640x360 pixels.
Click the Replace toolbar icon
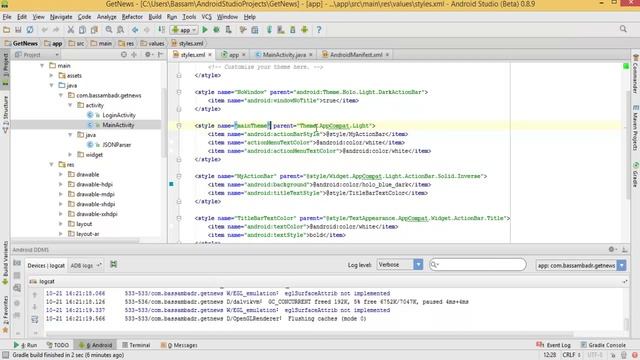point(120,30)
